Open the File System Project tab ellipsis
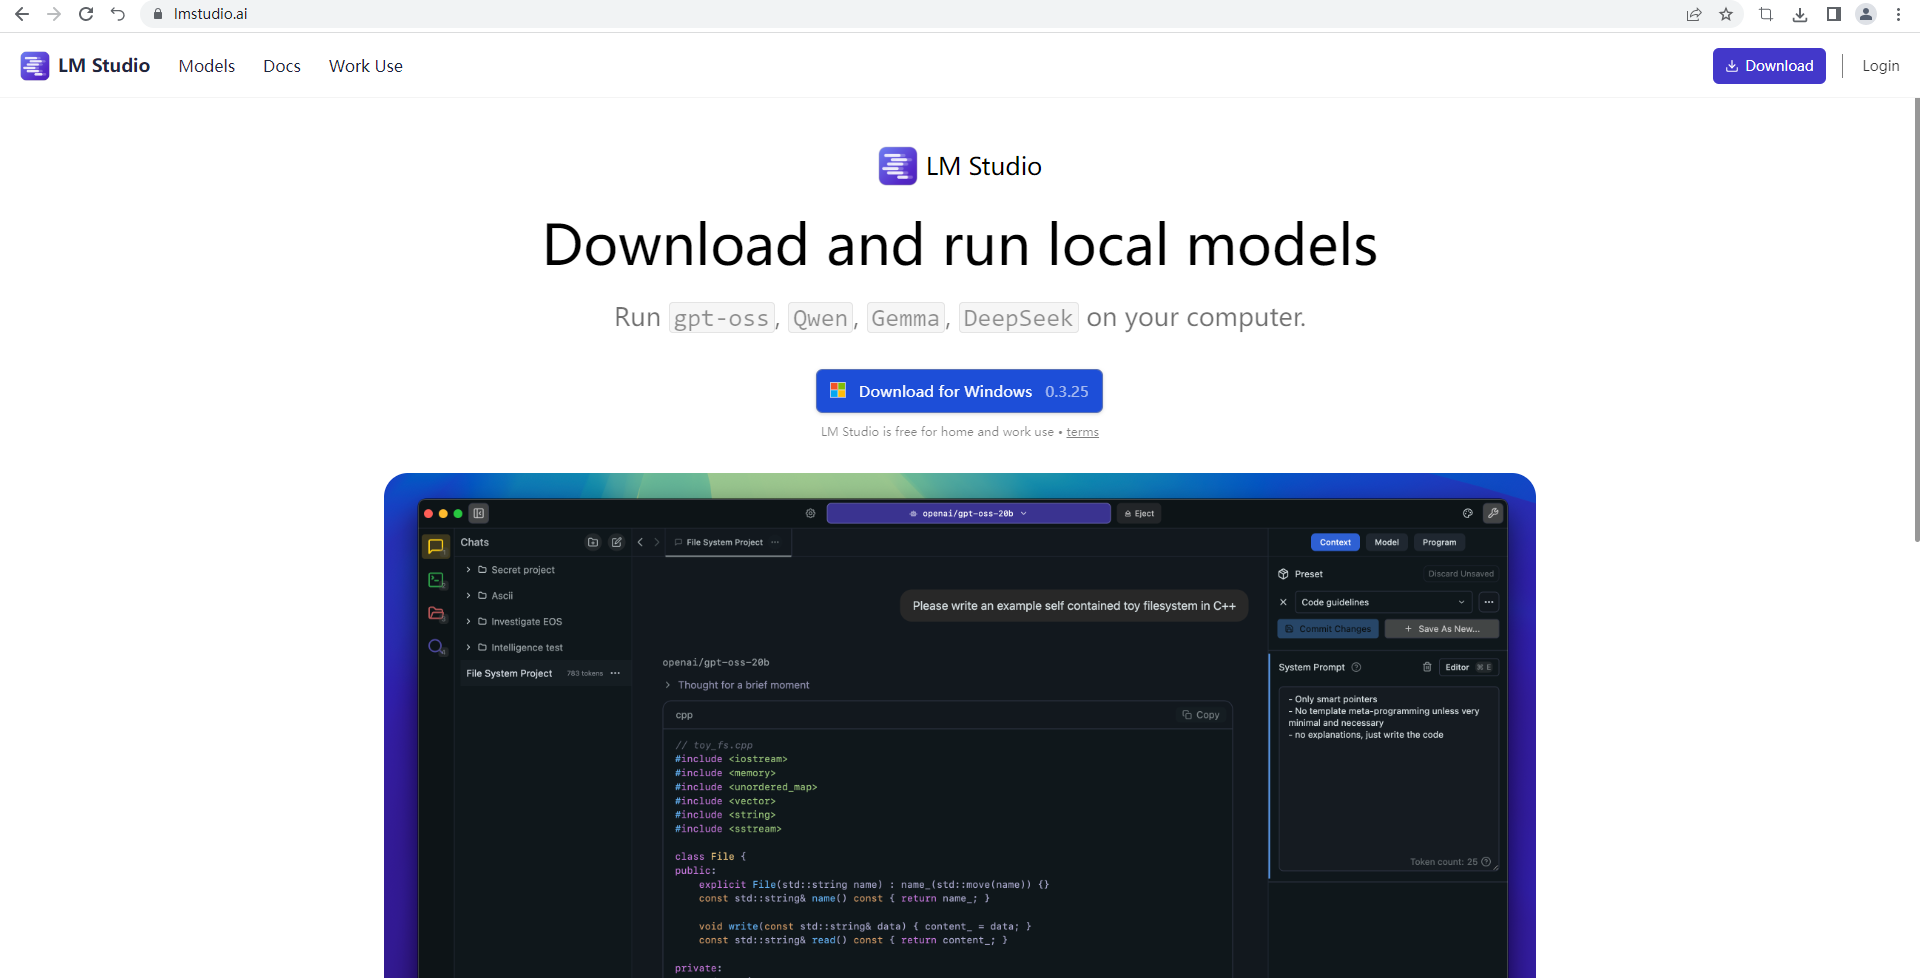 point(775,542)
